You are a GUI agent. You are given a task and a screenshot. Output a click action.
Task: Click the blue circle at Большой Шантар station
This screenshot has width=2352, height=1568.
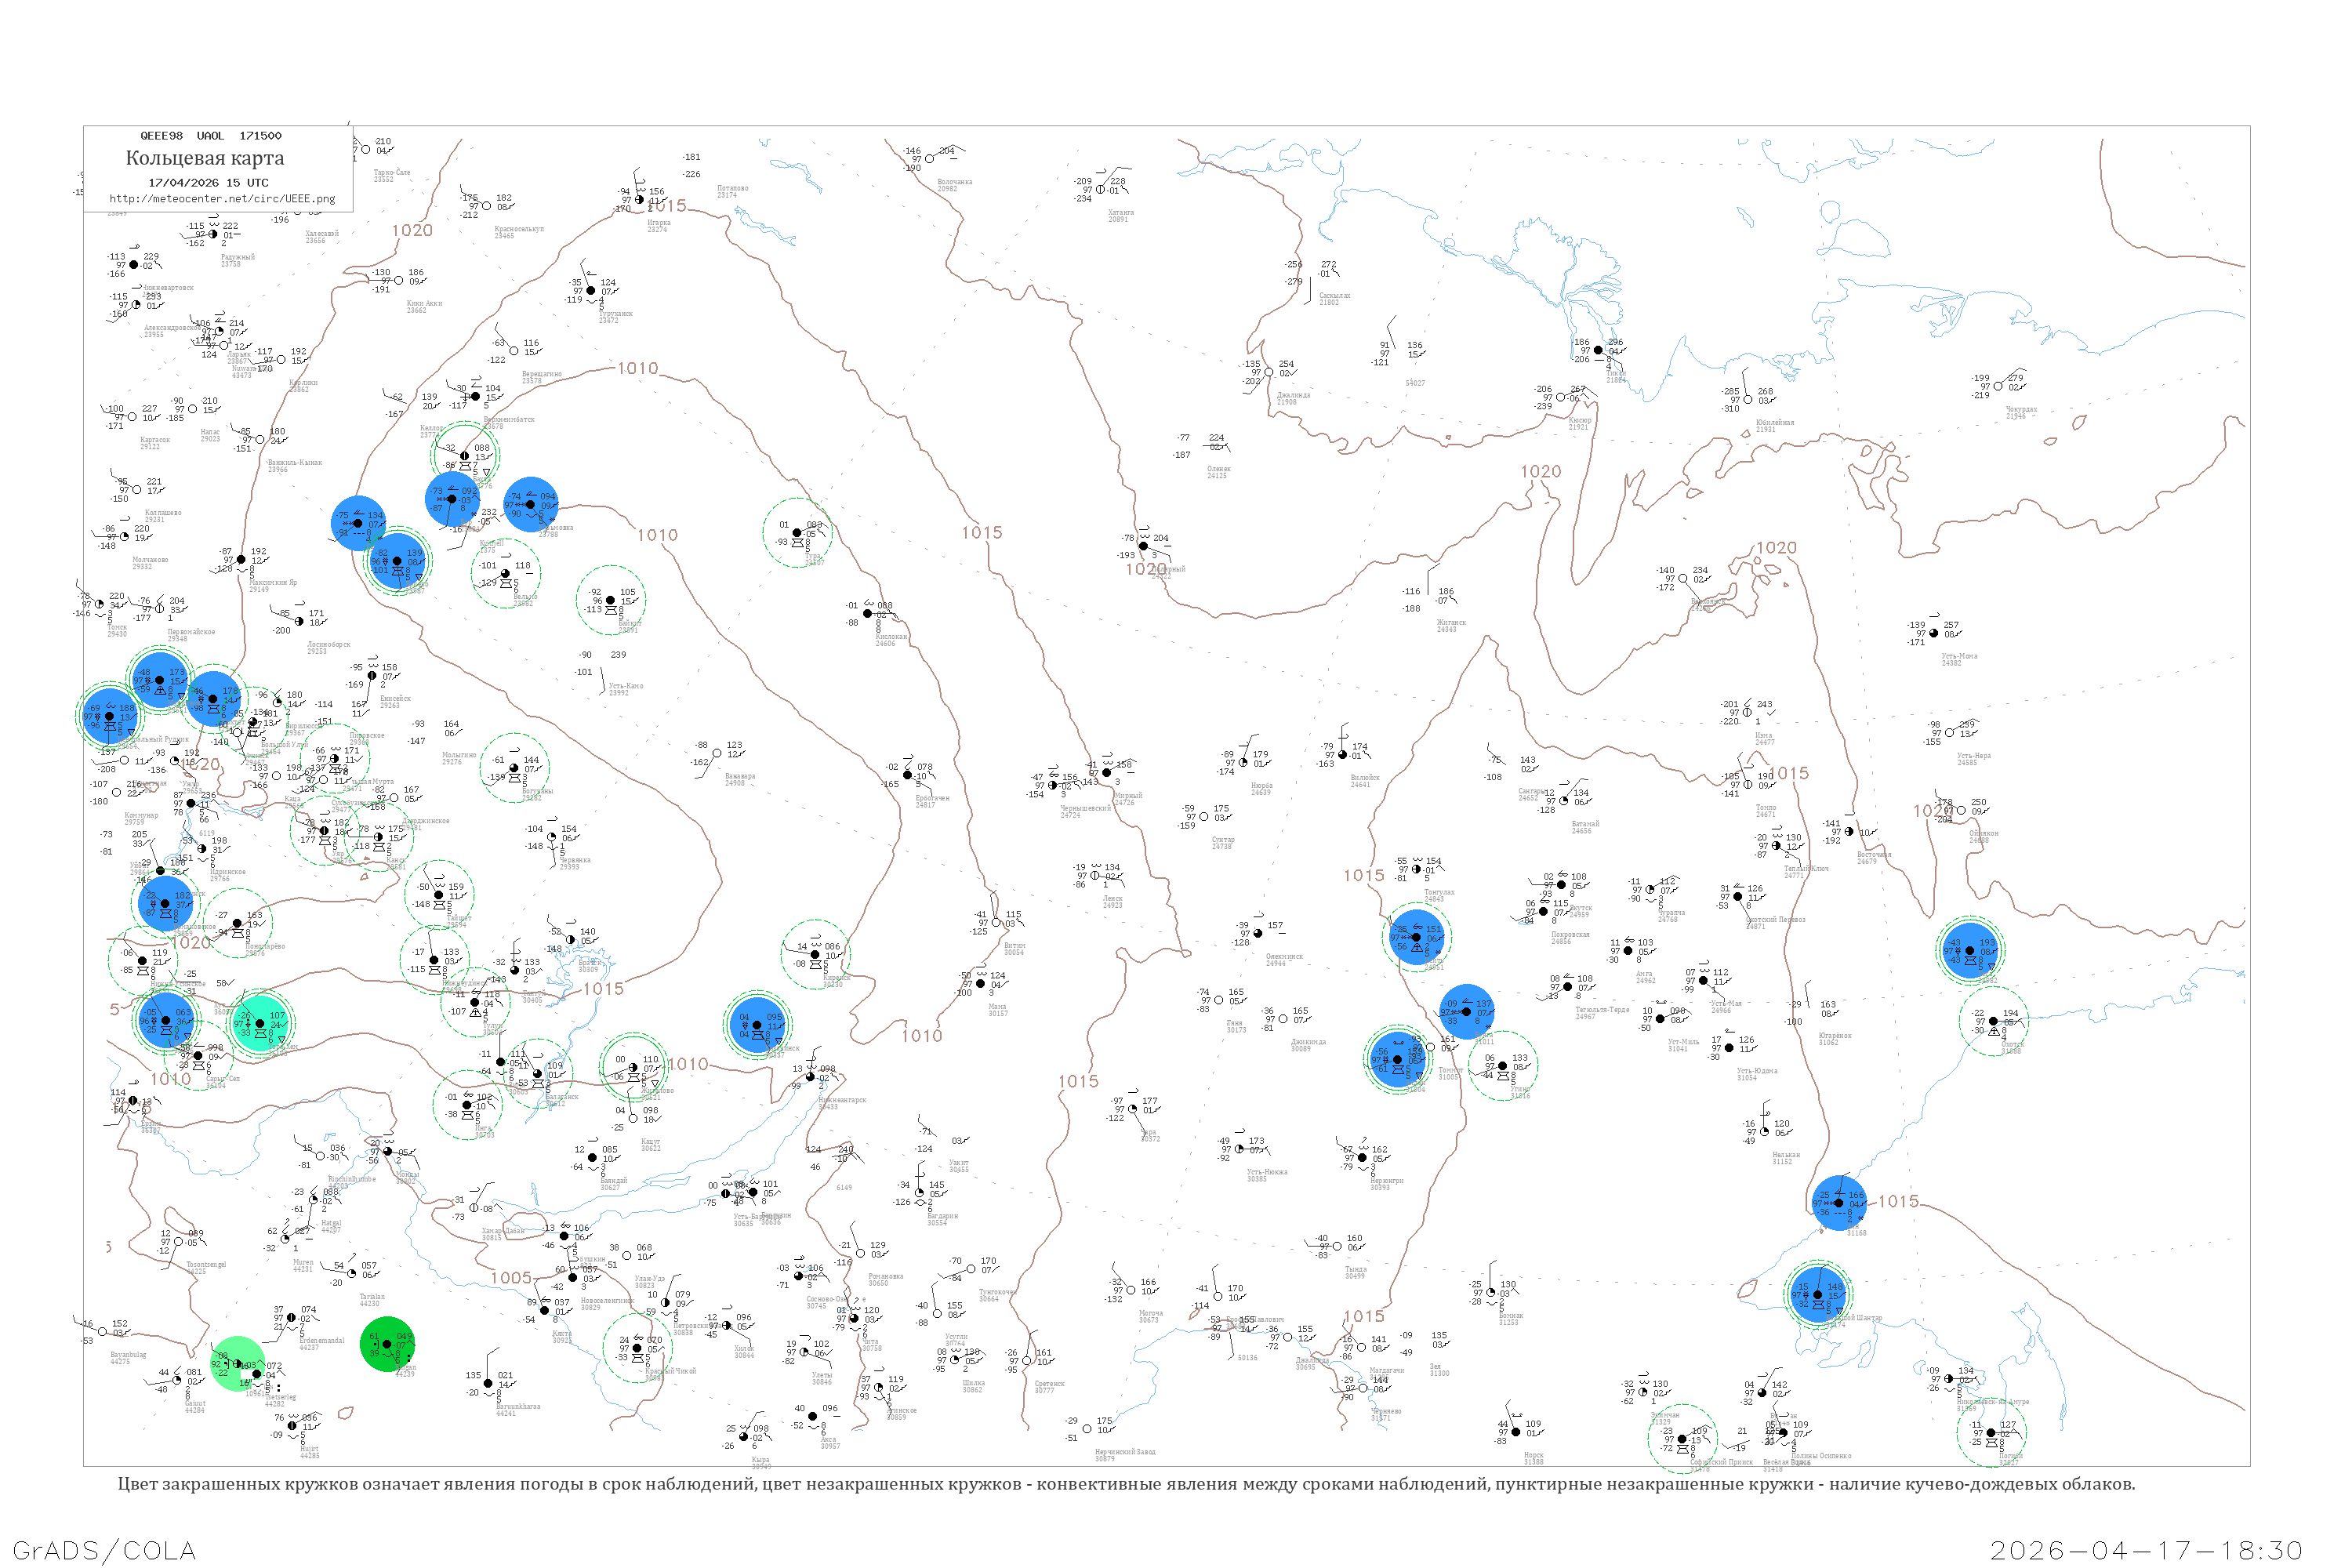(x=1817, y=1294)
